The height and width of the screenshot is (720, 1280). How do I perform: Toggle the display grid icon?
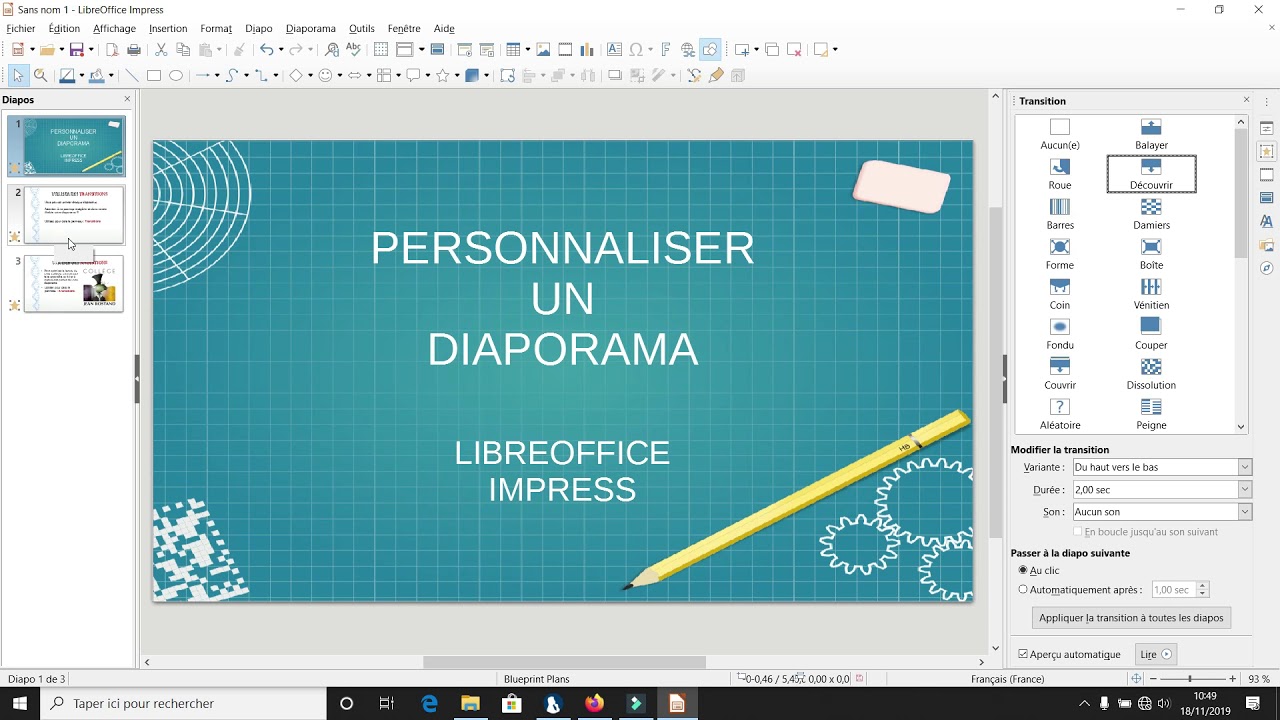point(381,49)
